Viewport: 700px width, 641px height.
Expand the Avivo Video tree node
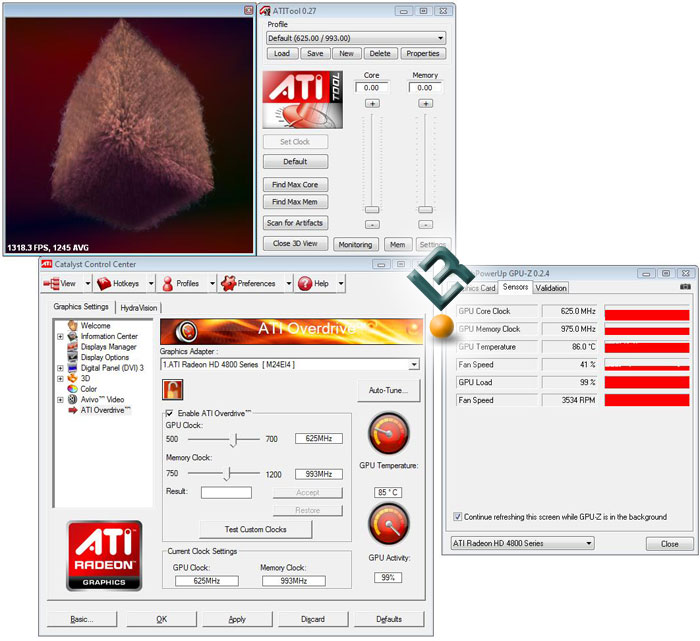pyautogui.click(x=60, y=400)
